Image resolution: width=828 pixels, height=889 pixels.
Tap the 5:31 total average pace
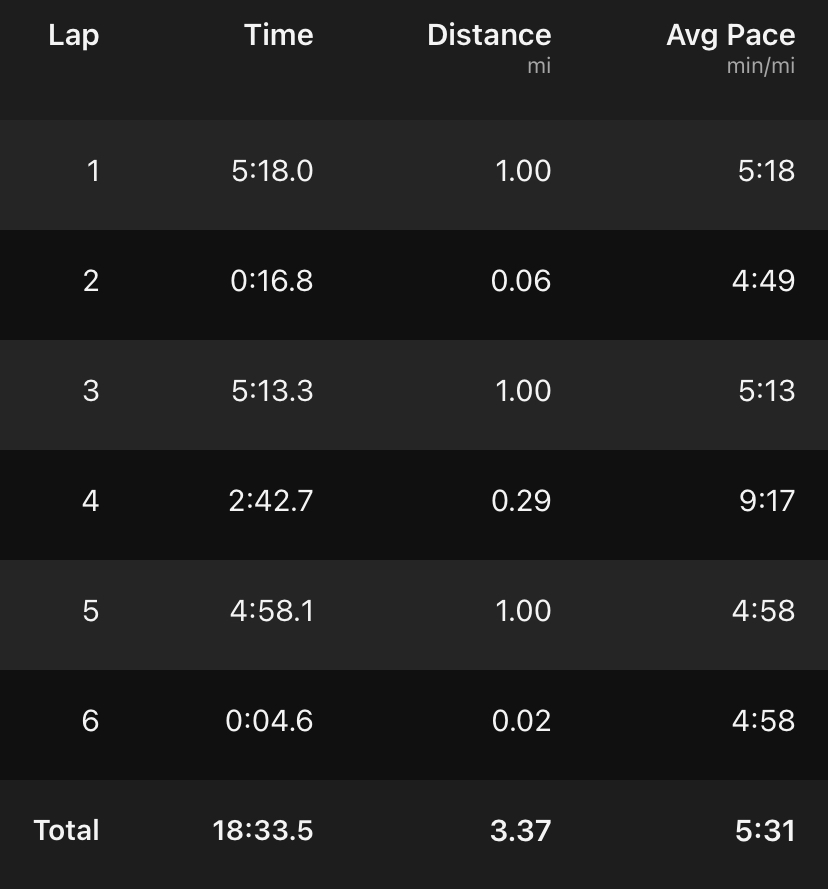pyautogui.click(x=765, y=831)
